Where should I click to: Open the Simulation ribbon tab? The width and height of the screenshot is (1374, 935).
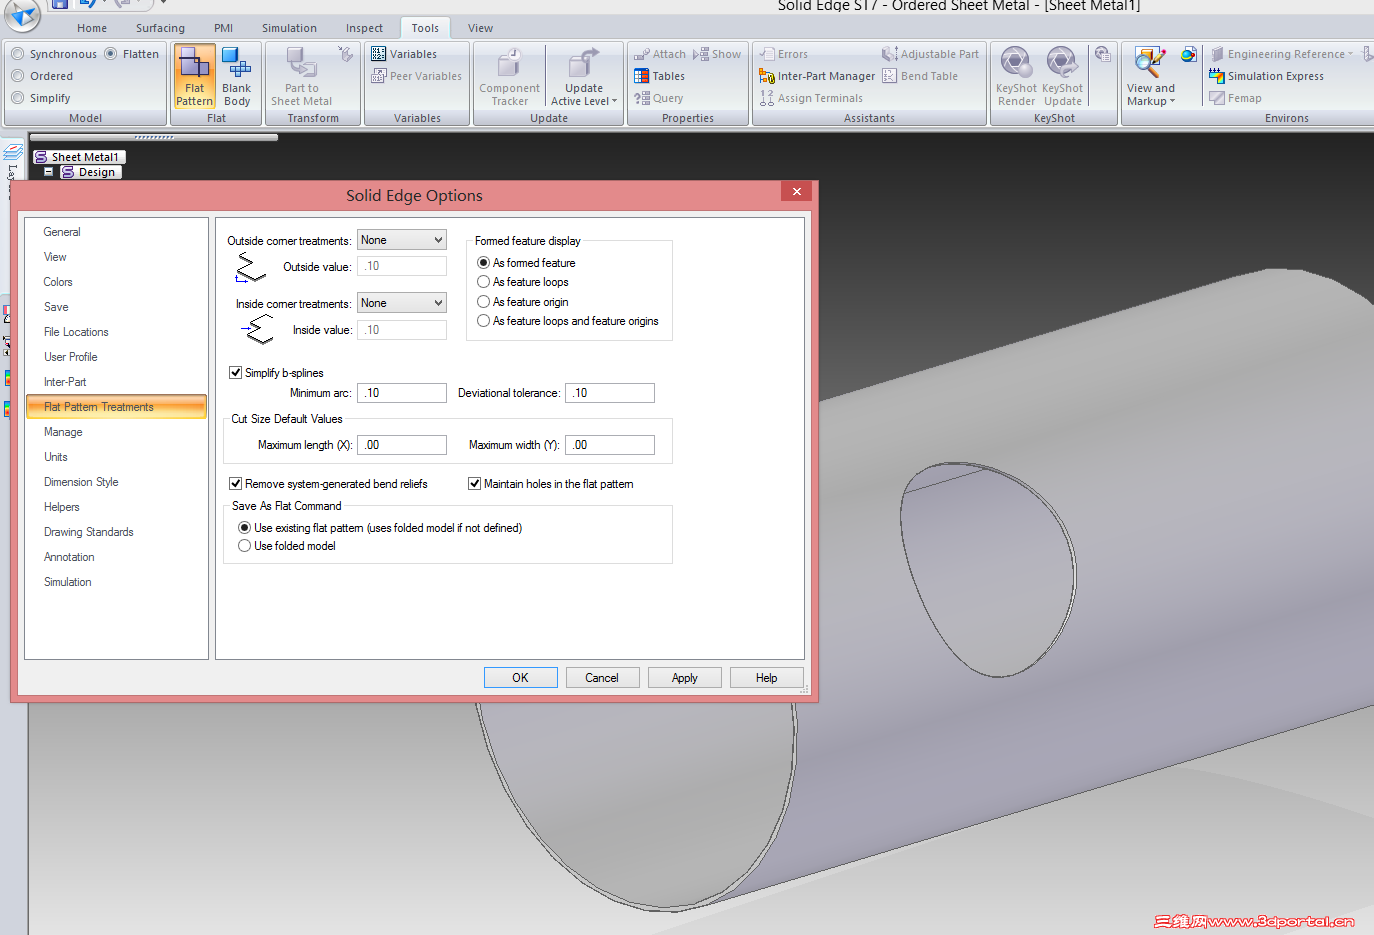289,28
